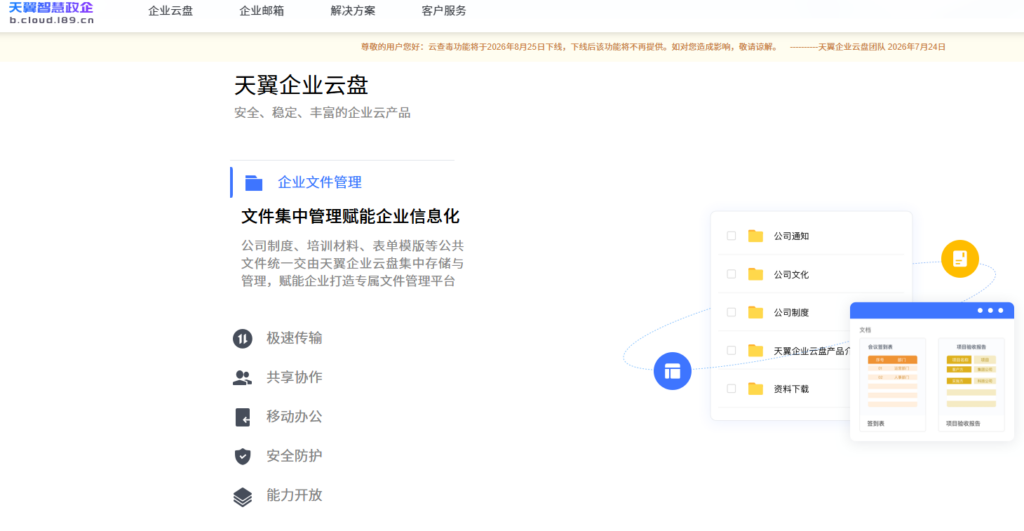Check the box for 公司文化 folder
The width and height of the screenshot is (1024, 531).
(x=731, y=274)
